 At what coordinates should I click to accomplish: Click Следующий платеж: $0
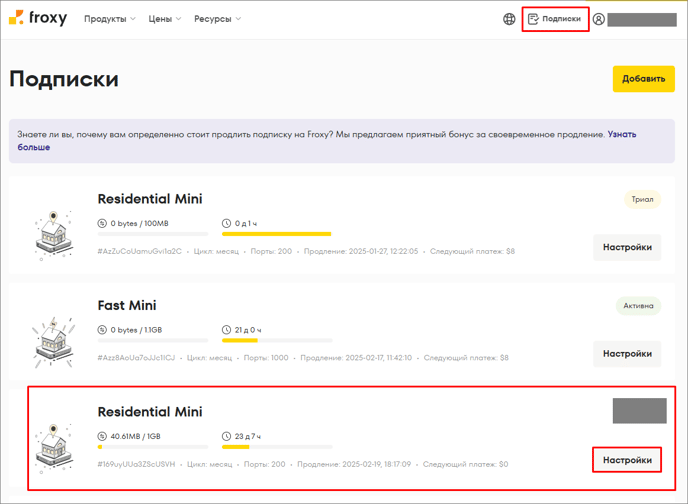pos(466,464)
